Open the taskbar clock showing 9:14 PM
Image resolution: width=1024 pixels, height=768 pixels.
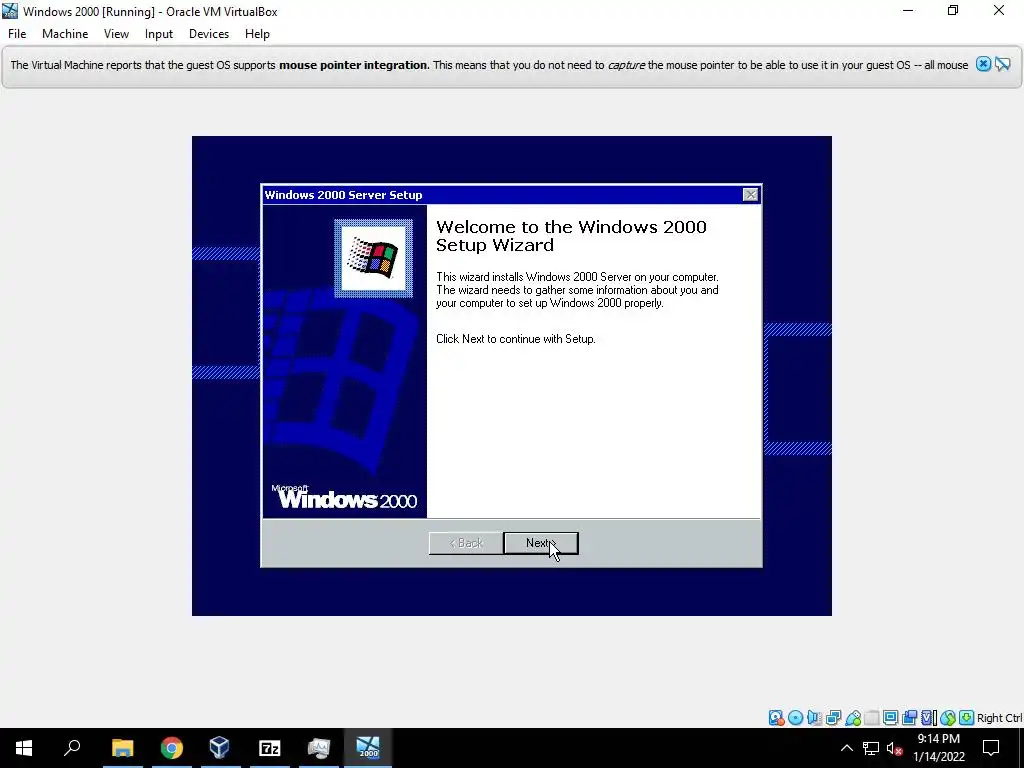click(938, 748)
